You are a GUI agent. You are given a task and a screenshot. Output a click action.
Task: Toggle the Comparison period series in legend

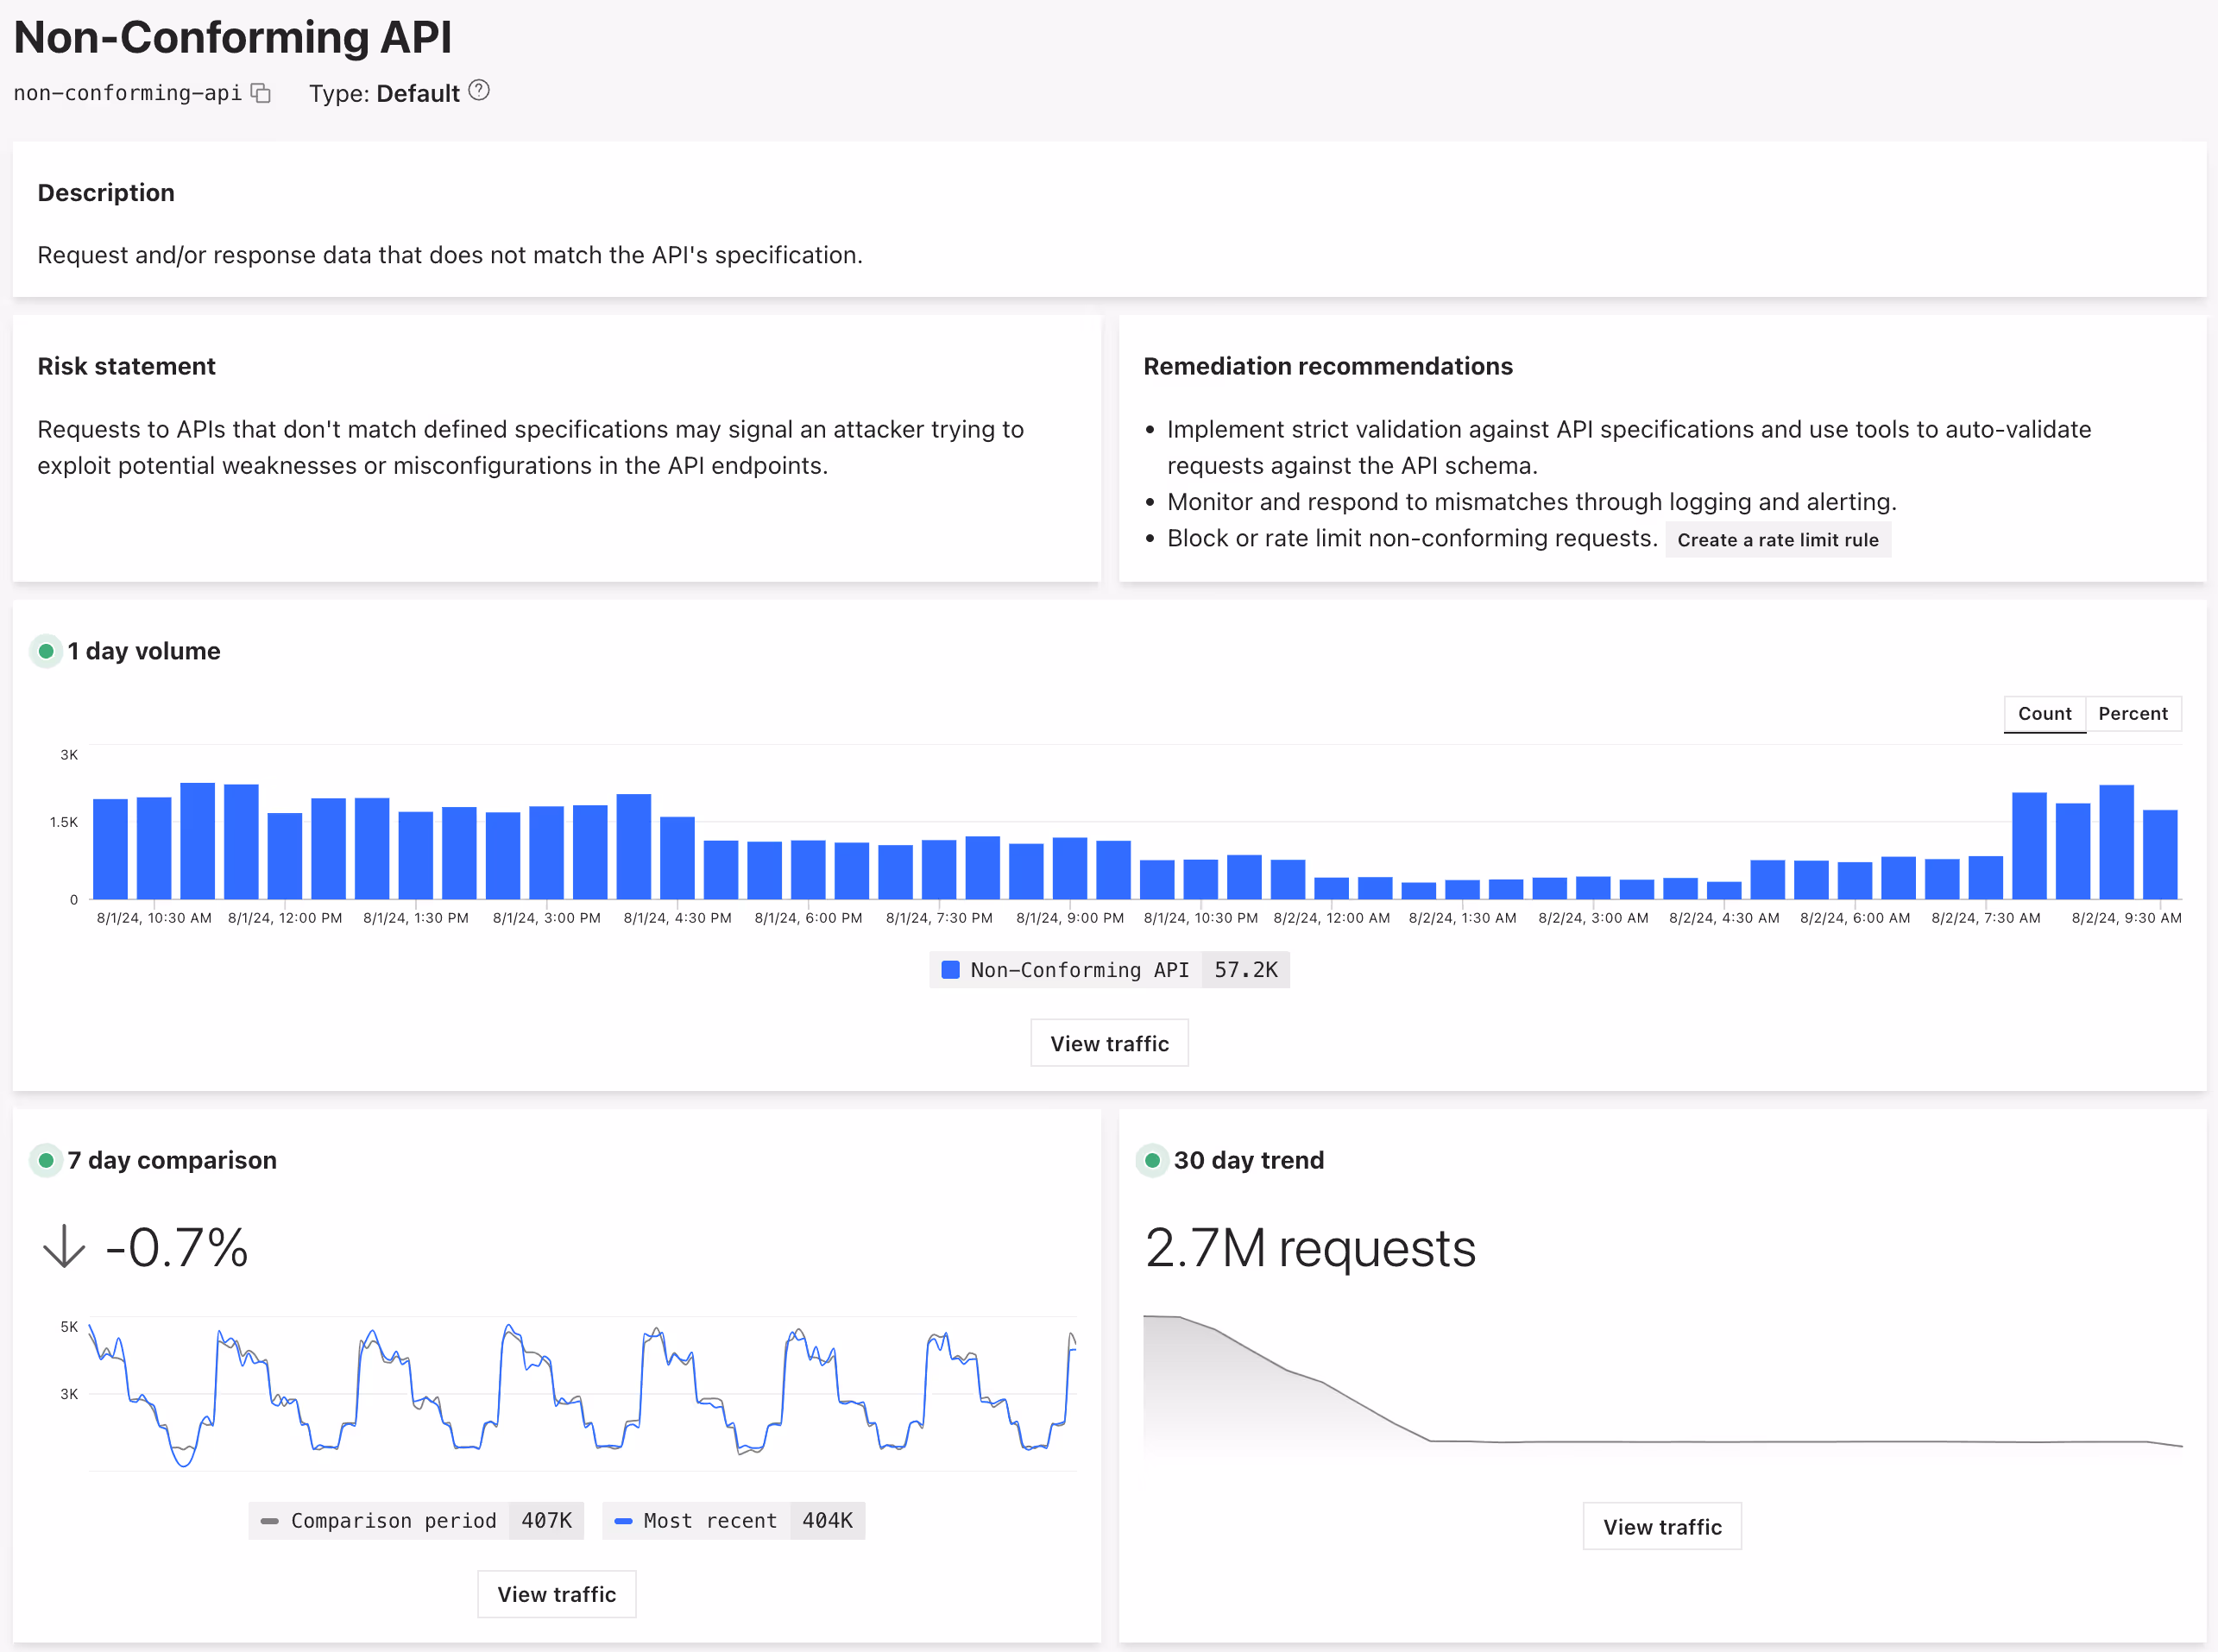(393, 1521)
